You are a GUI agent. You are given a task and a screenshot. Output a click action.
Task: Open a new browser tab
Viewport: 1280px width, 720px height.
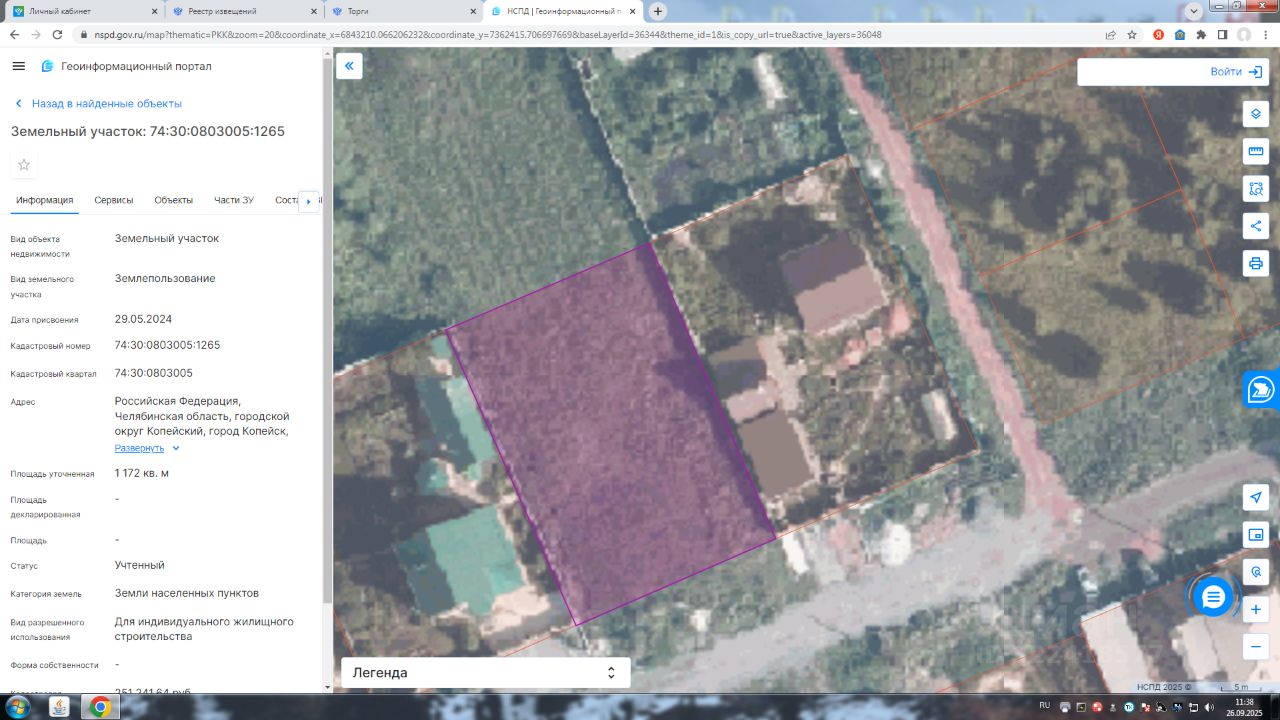coord(658,11)
